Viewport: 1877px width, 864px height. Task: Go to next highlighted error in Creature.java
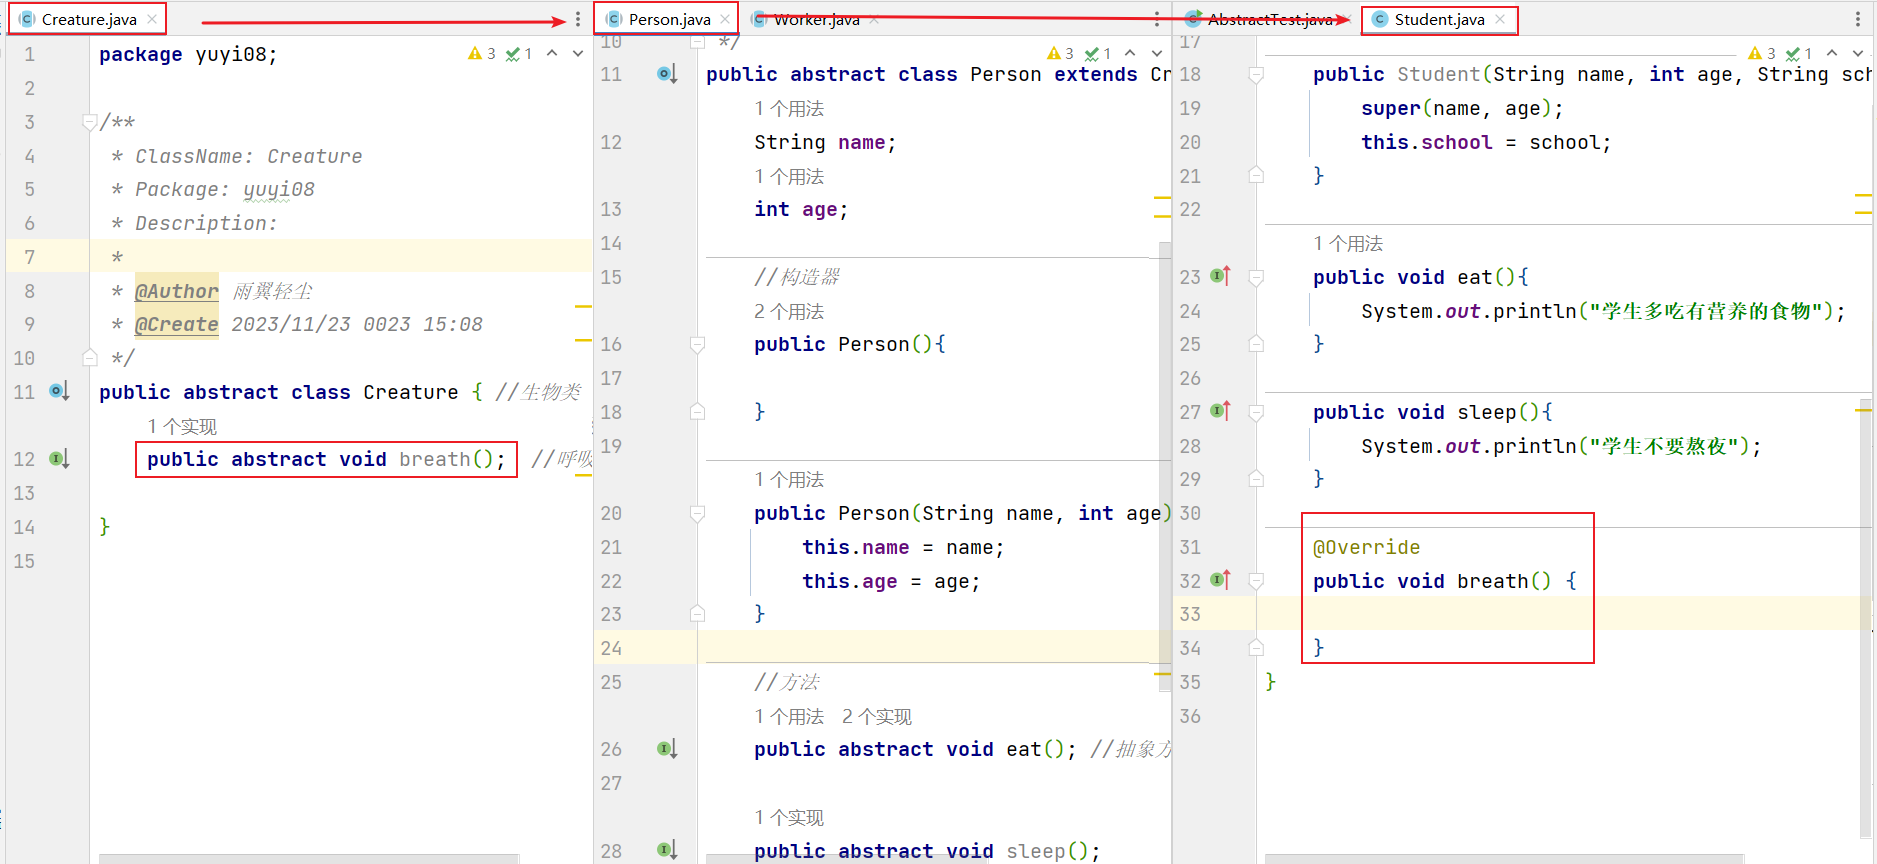(x=578, y=54)
